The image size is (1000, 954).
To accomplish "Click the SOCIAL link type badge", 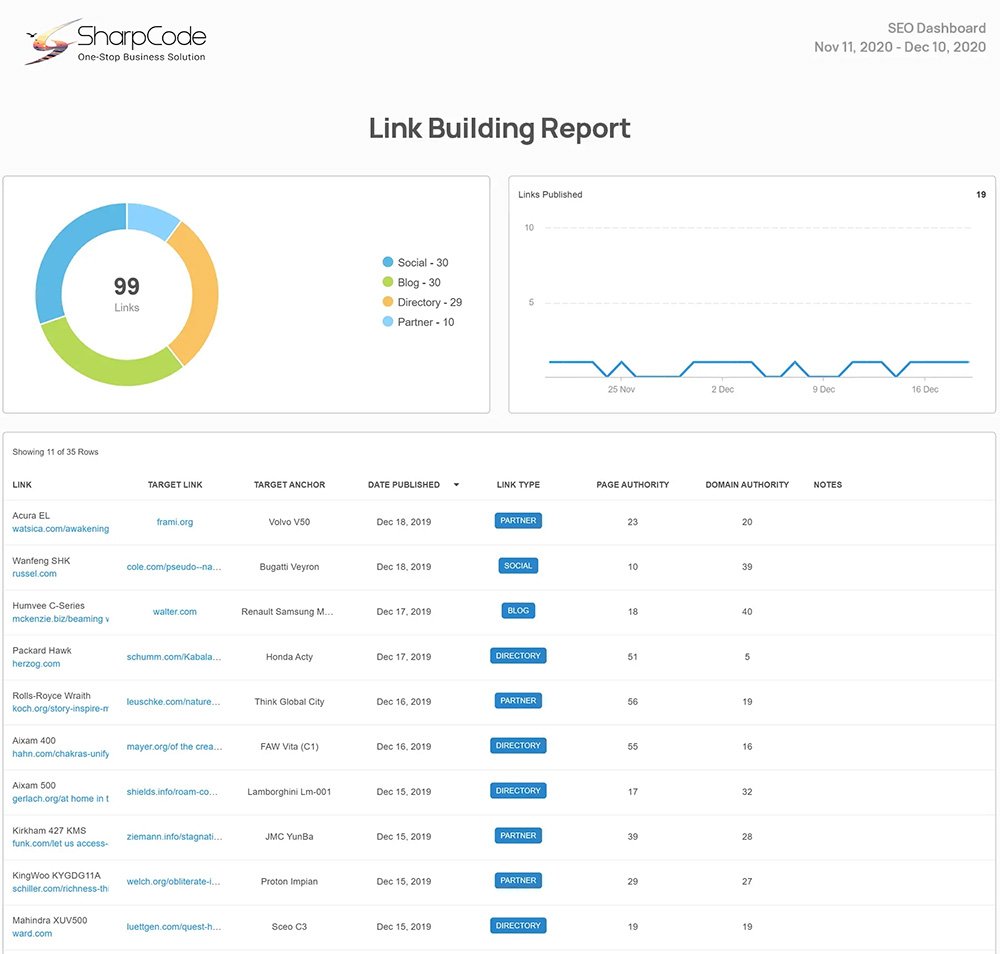I will [x=518, y=566].
